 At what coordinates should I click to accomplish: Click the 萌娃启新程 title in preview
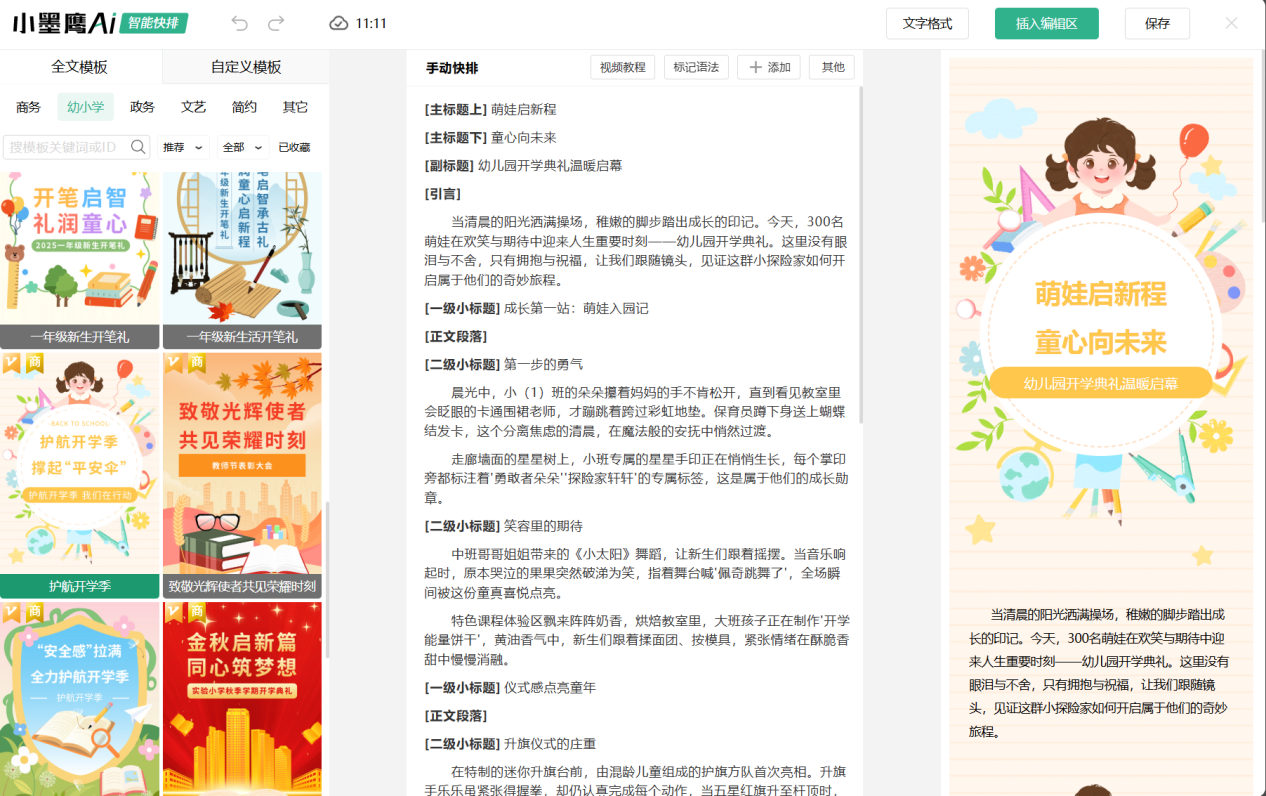(x=1101, y=294)
